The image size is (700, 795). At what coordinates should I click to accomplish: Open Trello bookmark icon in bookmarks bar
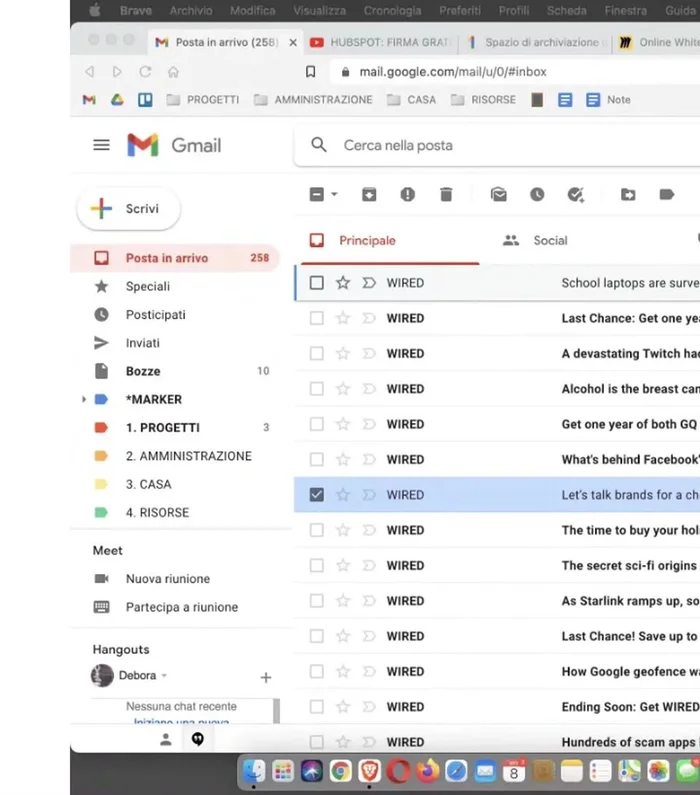click(x=145, y=100)
